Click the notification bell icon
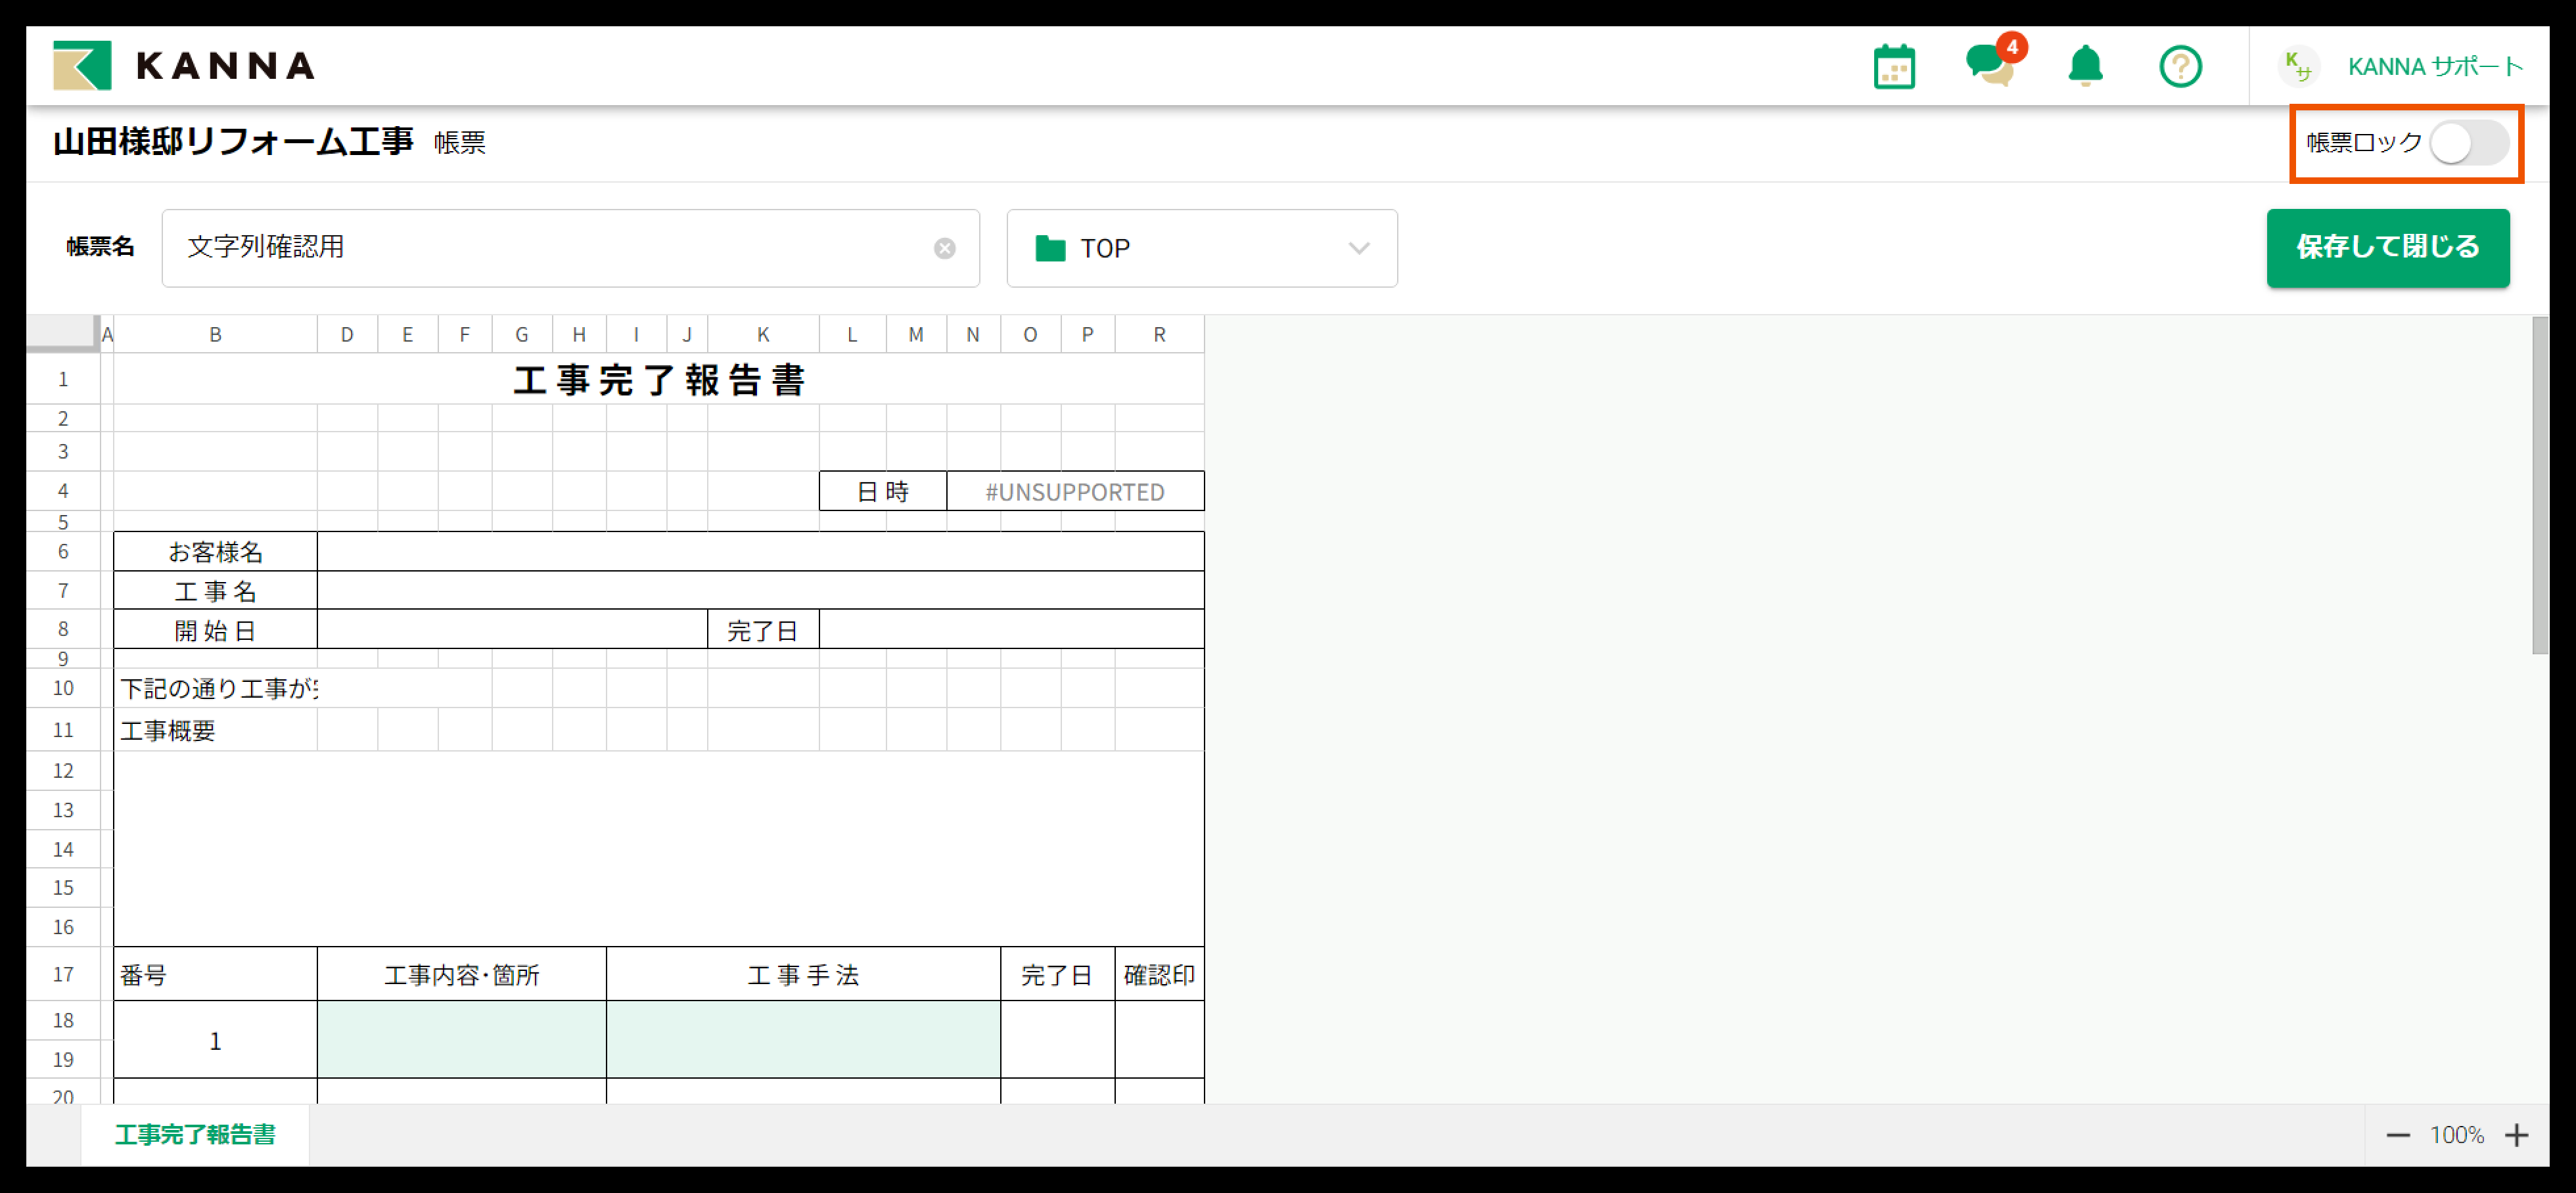The height and width of the screenshot is (1193, 2576). (x=2085, y=67)
